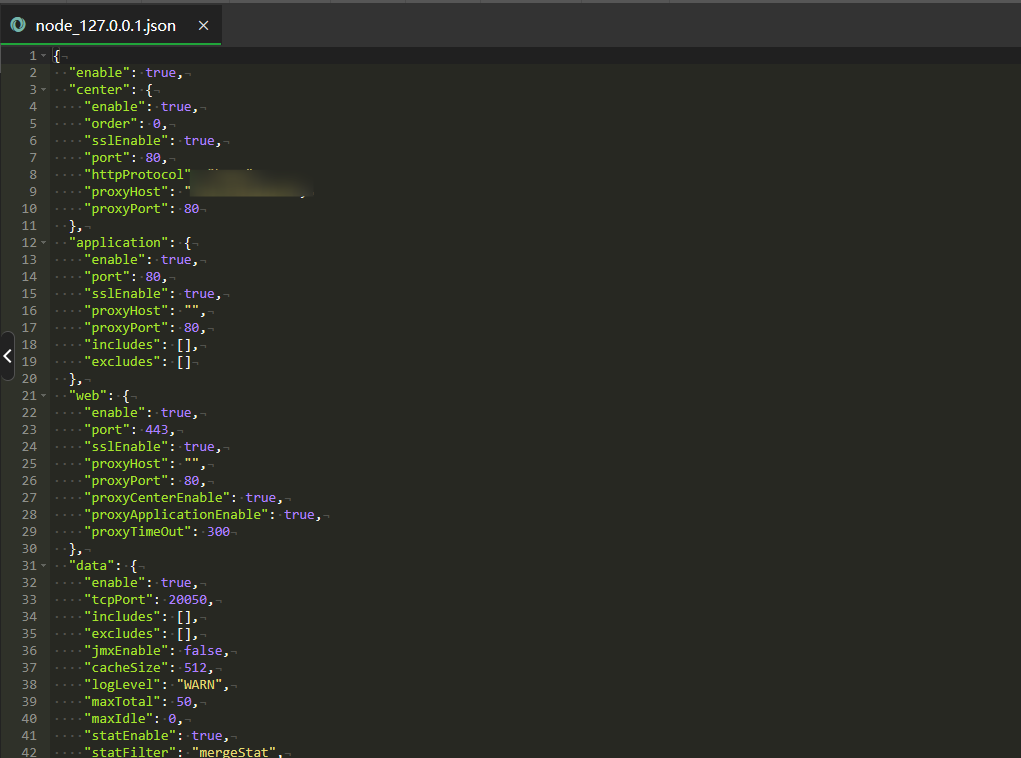The width and height of the screenshot is (1021, 758).
Task: Place cursor on the "proxyCenterEnable" key
Action: coord(160,498)
